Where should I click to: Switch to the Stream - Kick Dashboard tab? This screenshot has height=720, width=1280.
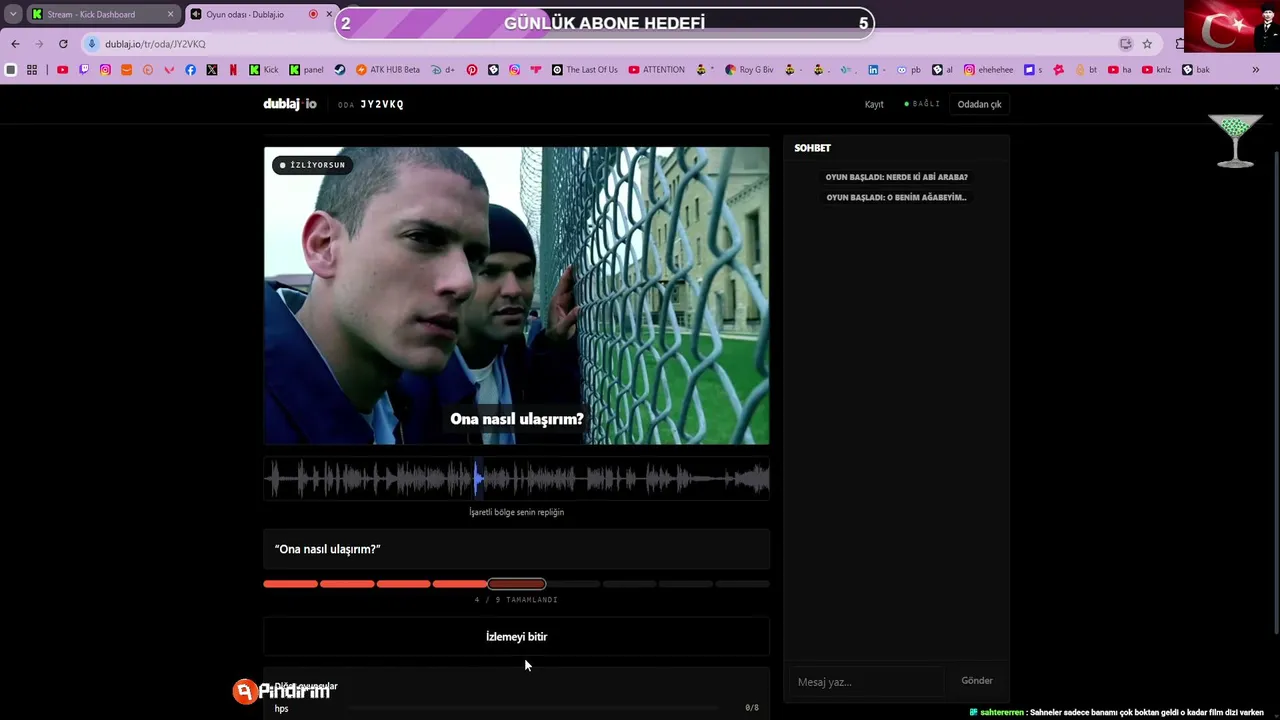[x=103, y=14]
